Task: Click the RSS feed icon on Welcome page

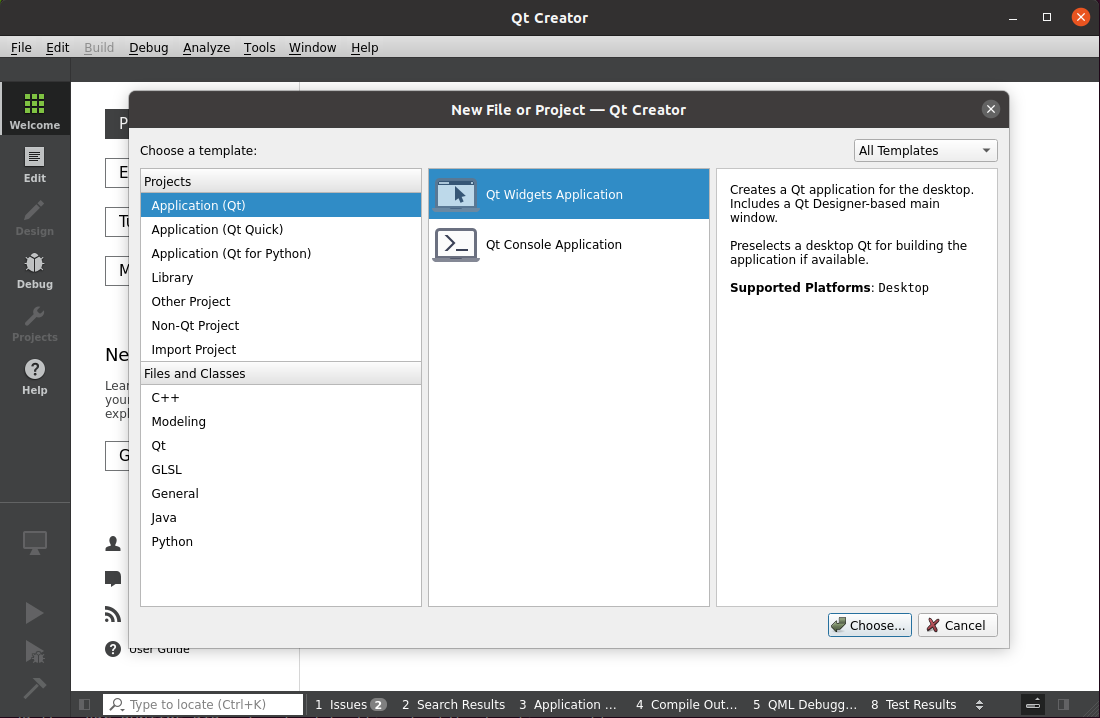Action: coord(113,614)
